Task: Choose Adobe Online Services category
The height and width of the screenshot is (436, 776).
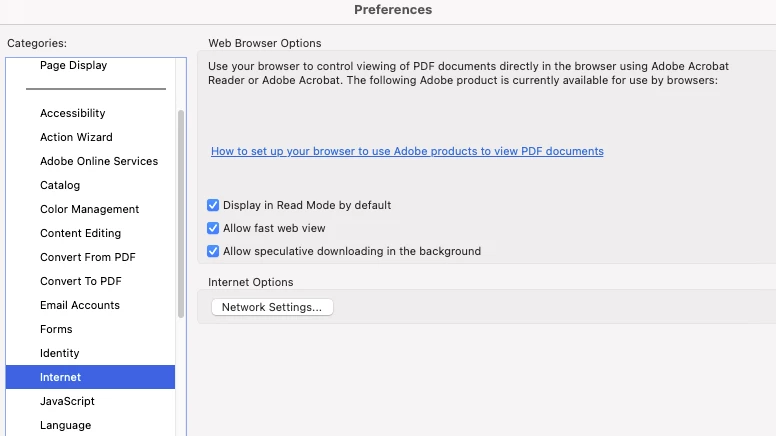Action: pos(99,161)
